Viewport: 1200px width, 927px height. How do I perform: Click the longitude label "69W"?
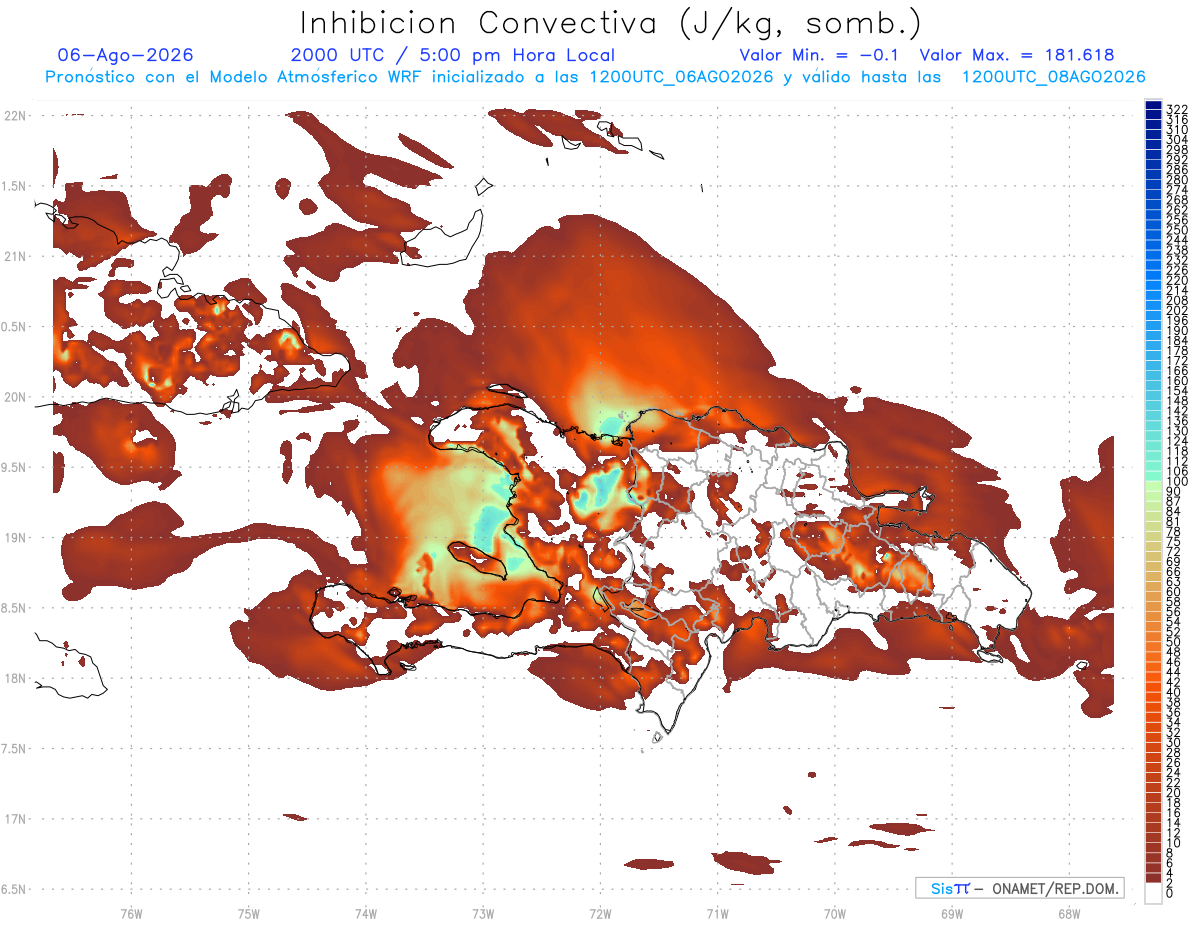pyautogui.click(x=951, y=914)
